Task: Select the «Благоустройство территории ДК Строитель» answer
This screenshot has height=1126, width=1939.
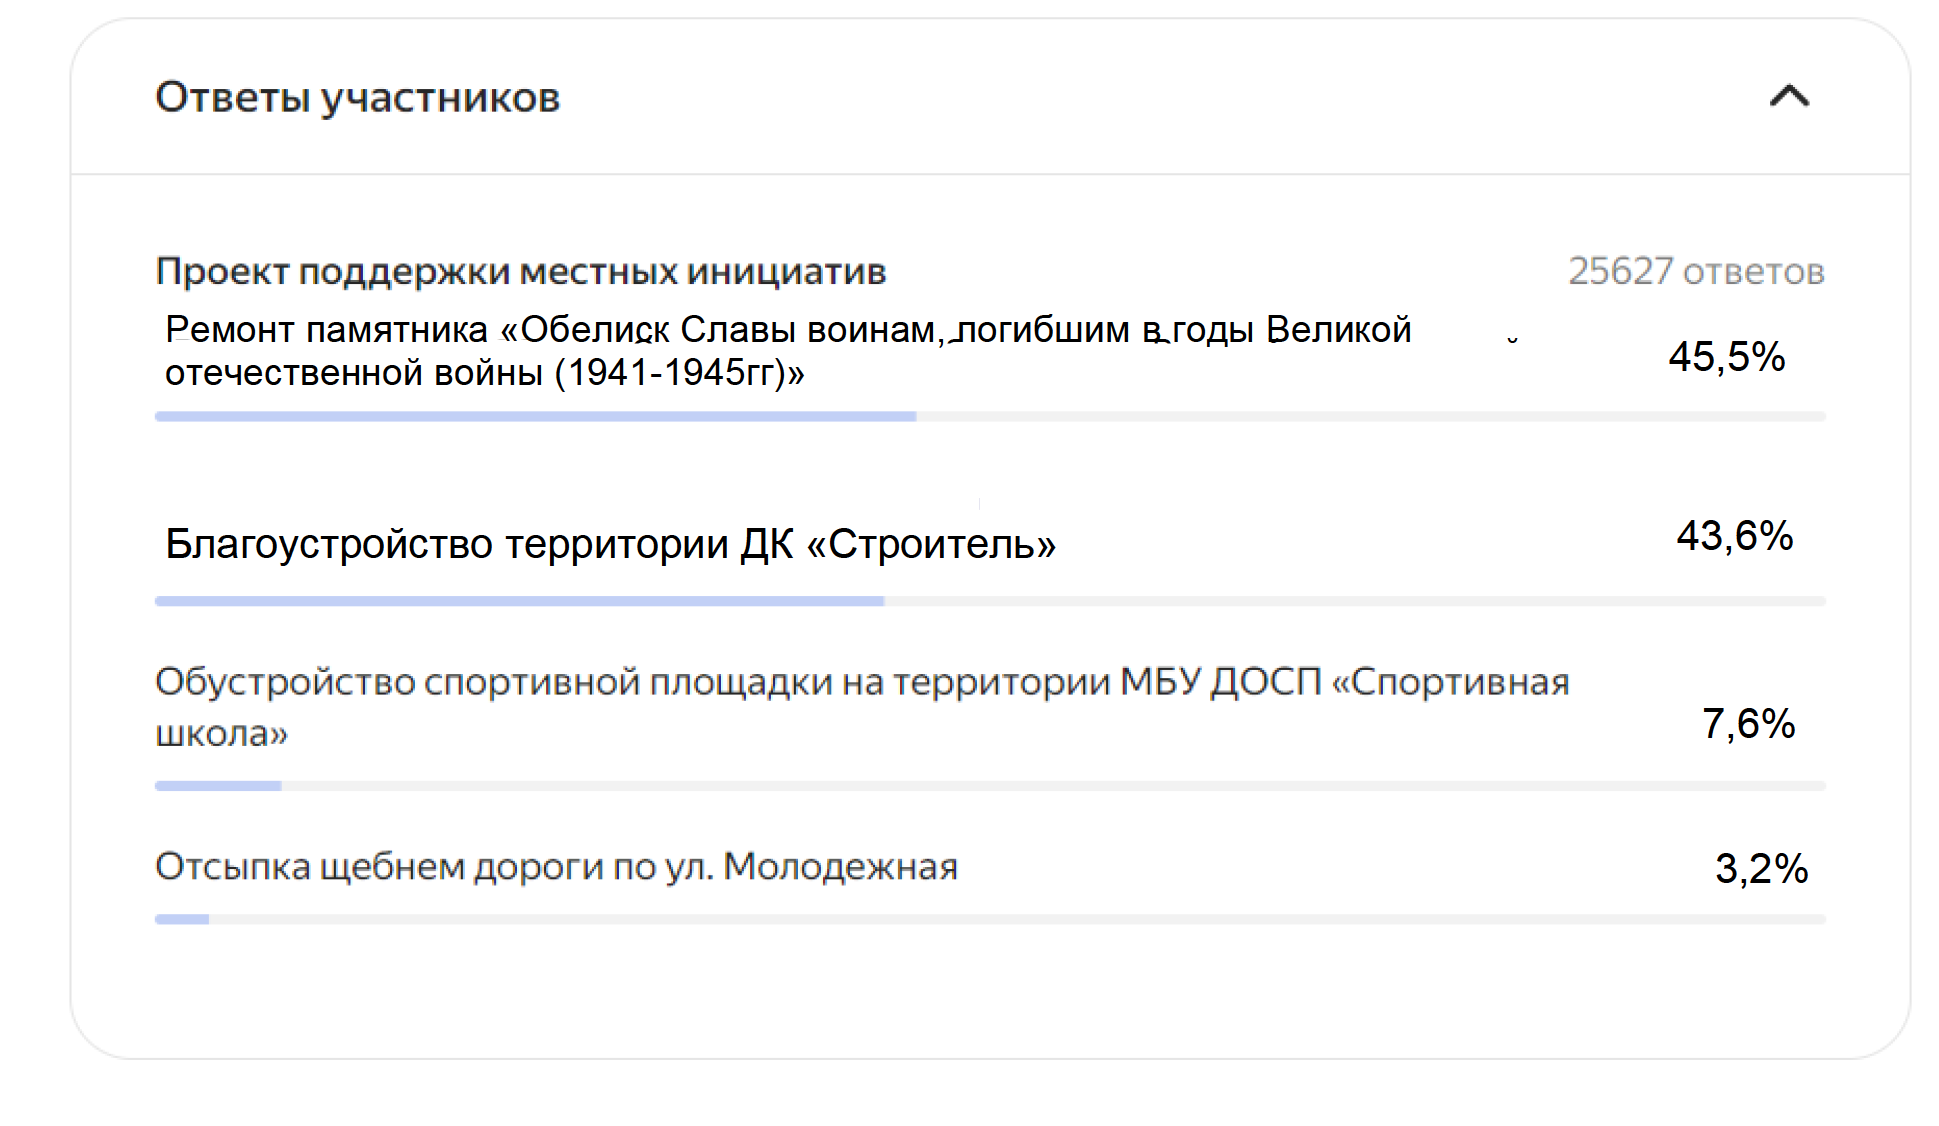Action: coord(610,544)
